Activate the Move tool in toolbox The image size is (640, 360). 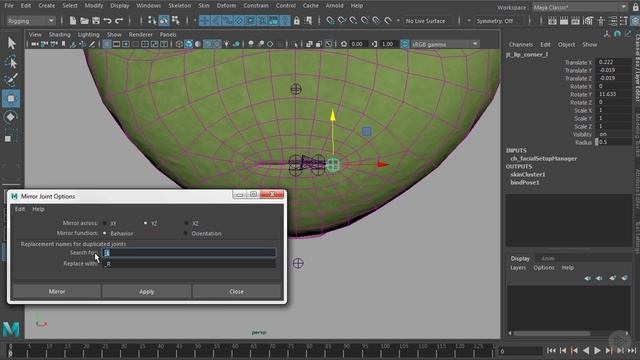tap(11, 99)
